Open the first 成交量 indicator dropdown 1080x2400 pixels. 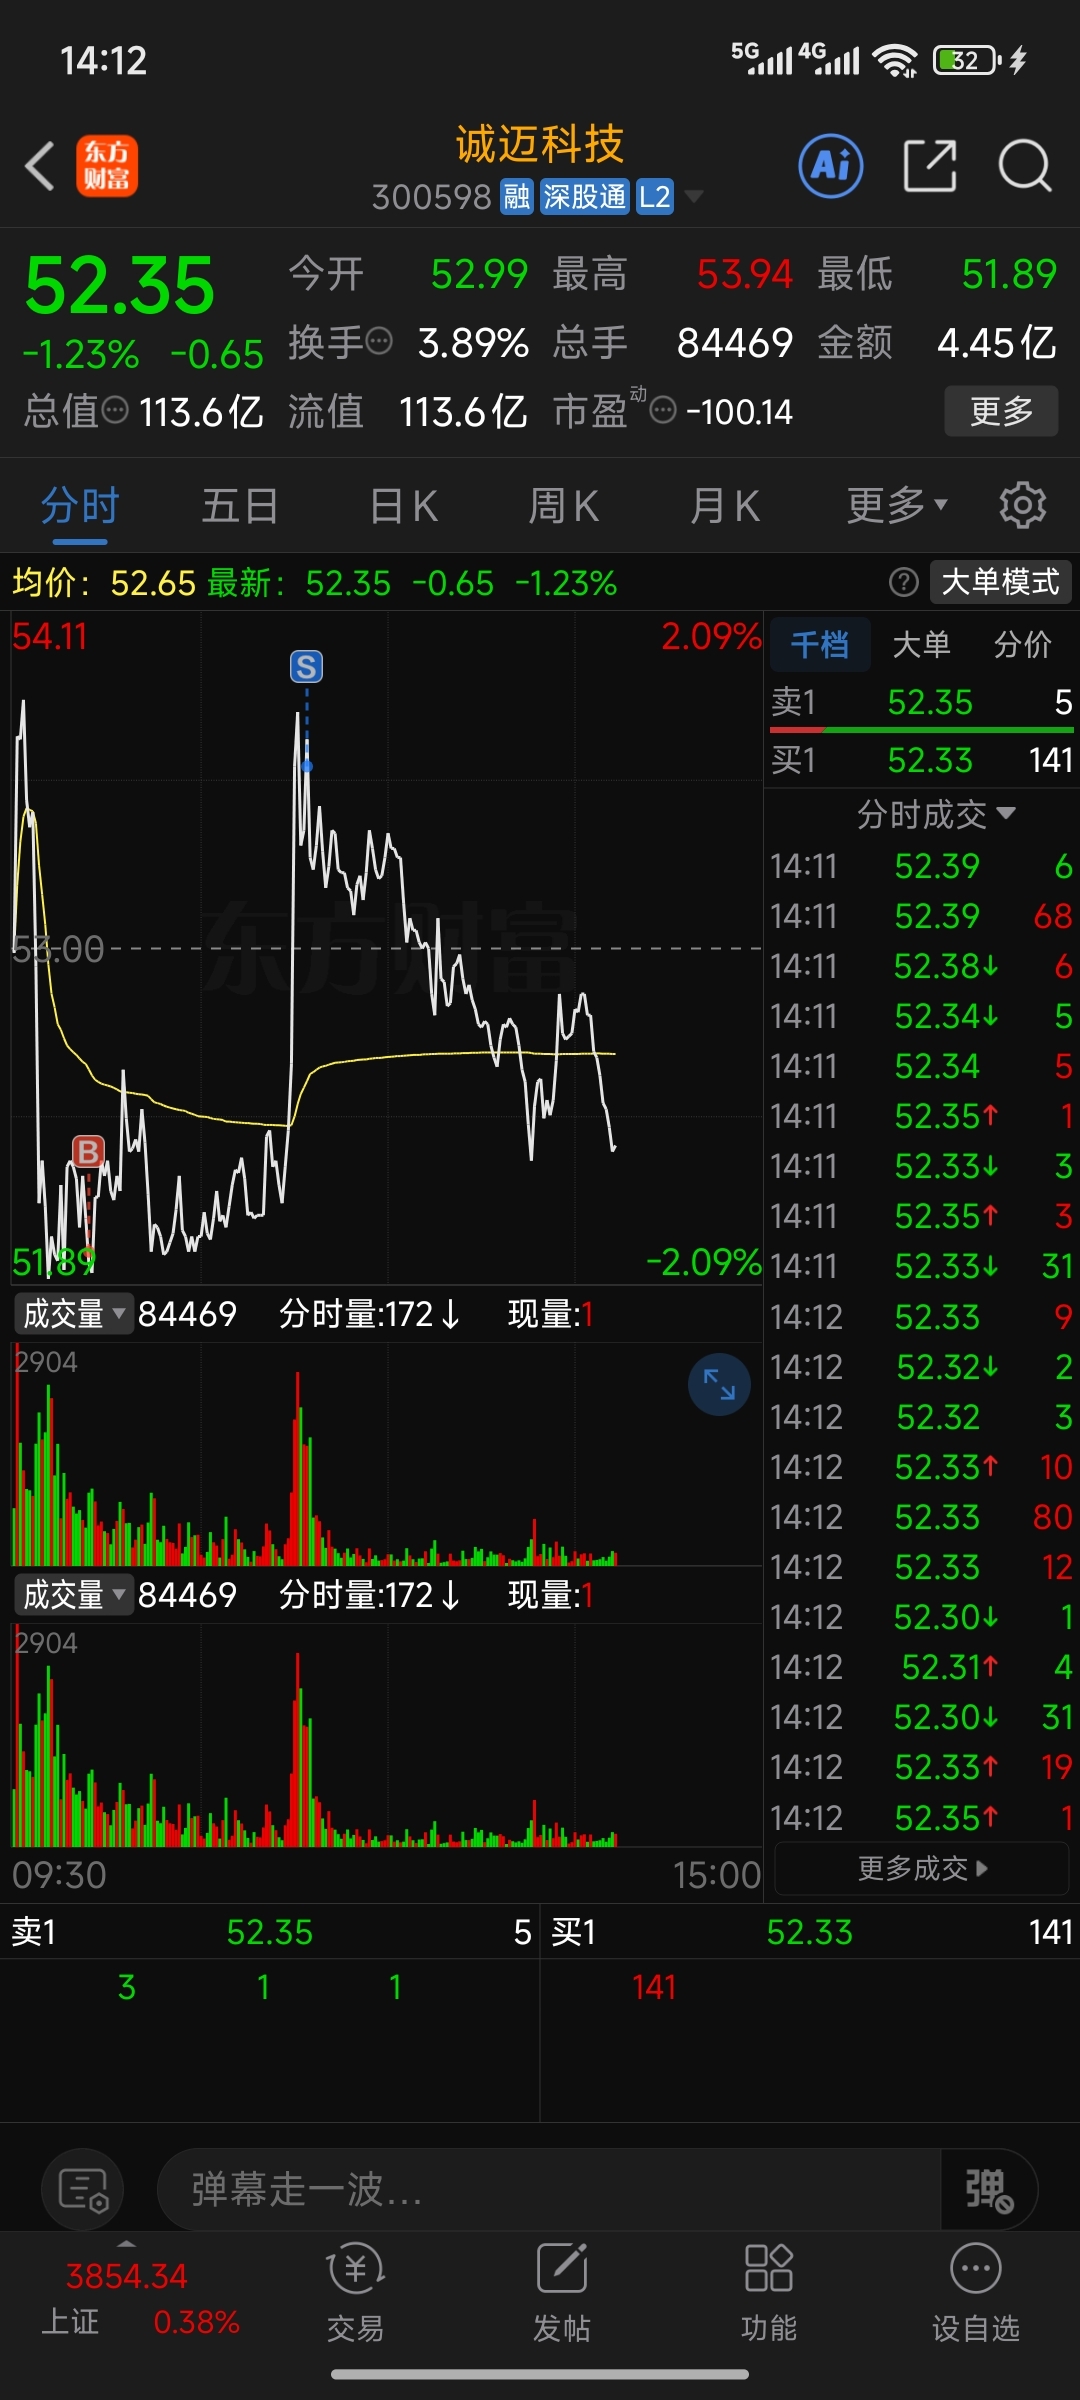pyautogui.click(x=73, y=1314)
